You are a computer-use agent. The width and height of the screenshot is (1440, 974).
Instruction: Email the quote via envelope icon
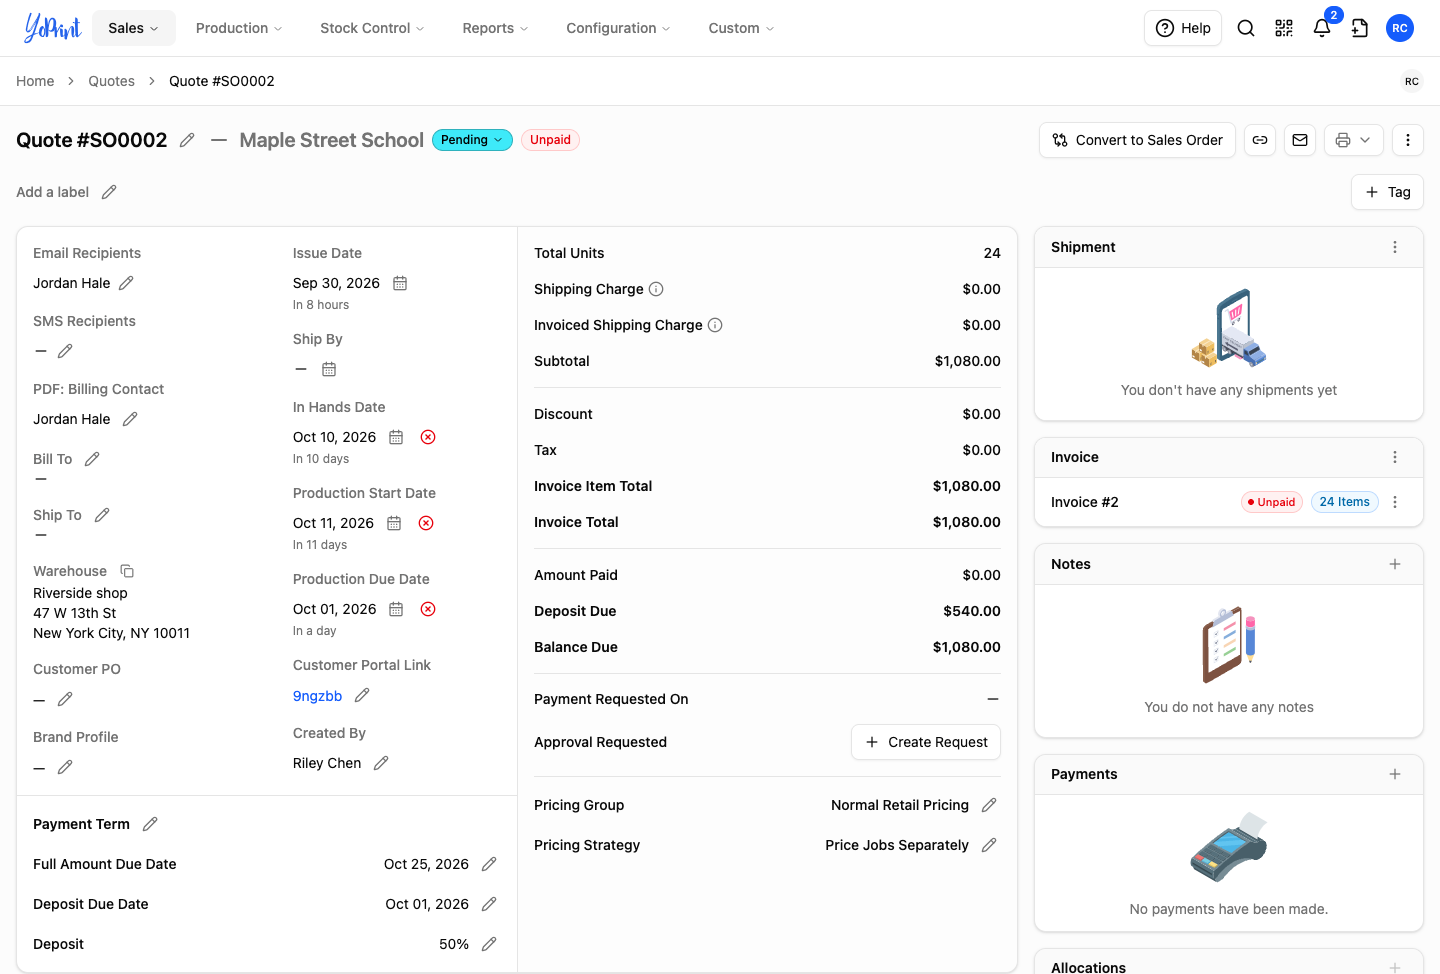(1300, 140)
